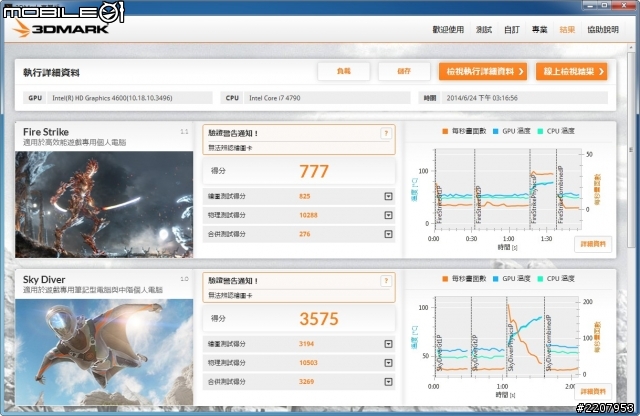Viewport: 640px width, 416px height.
Task: Select the 結果 results tab
Action: coord(567,29)
